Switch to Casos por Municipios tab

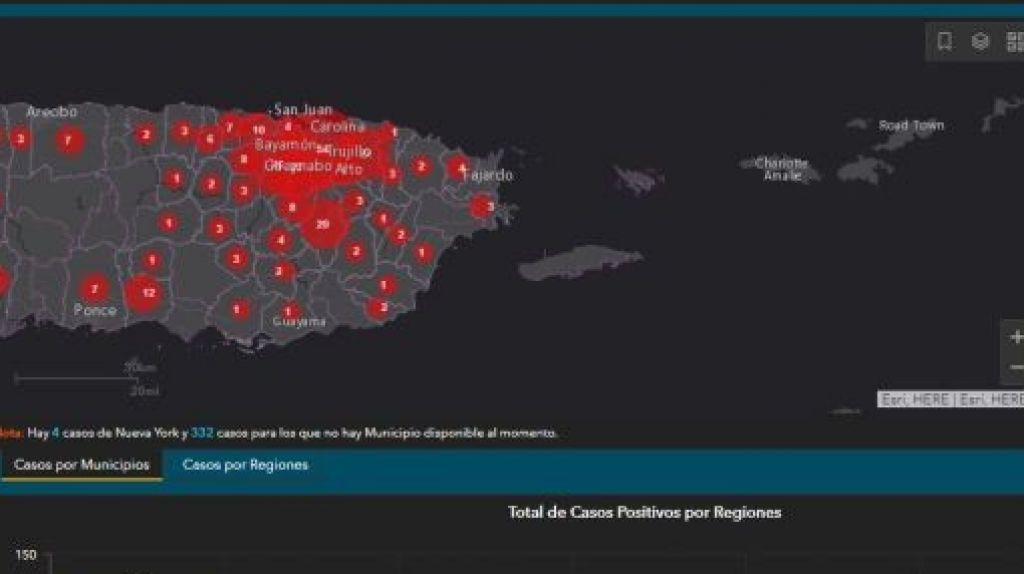(82, 465)
